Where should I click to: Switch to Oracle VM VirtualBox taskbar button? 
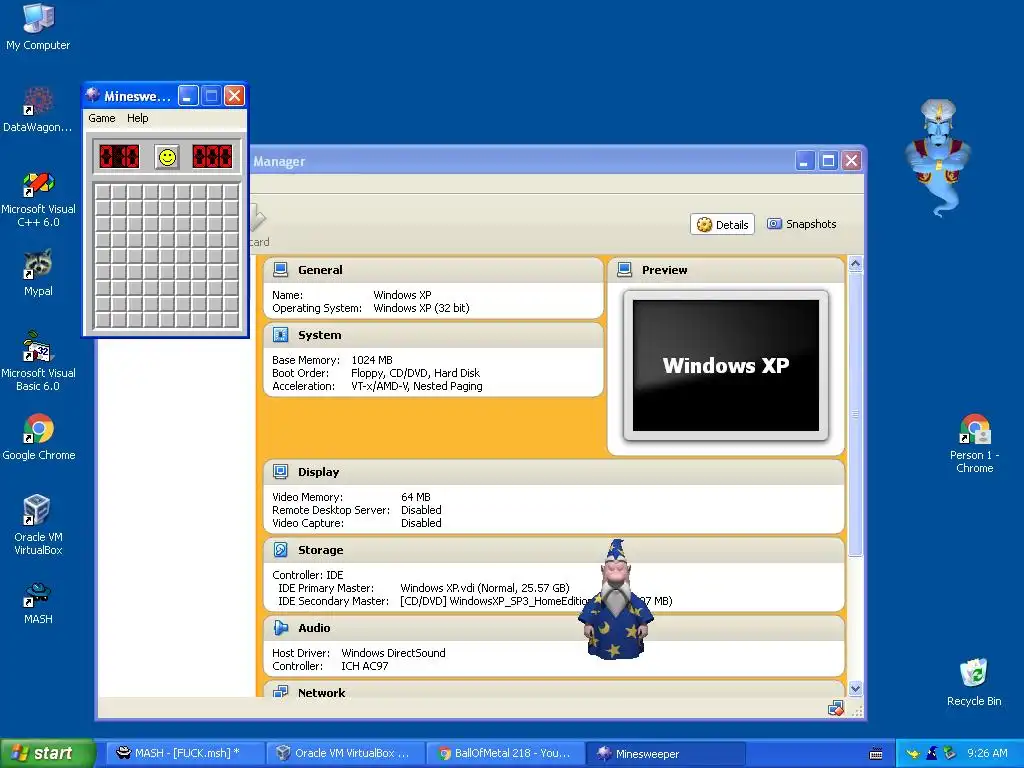tap(345, 754)
